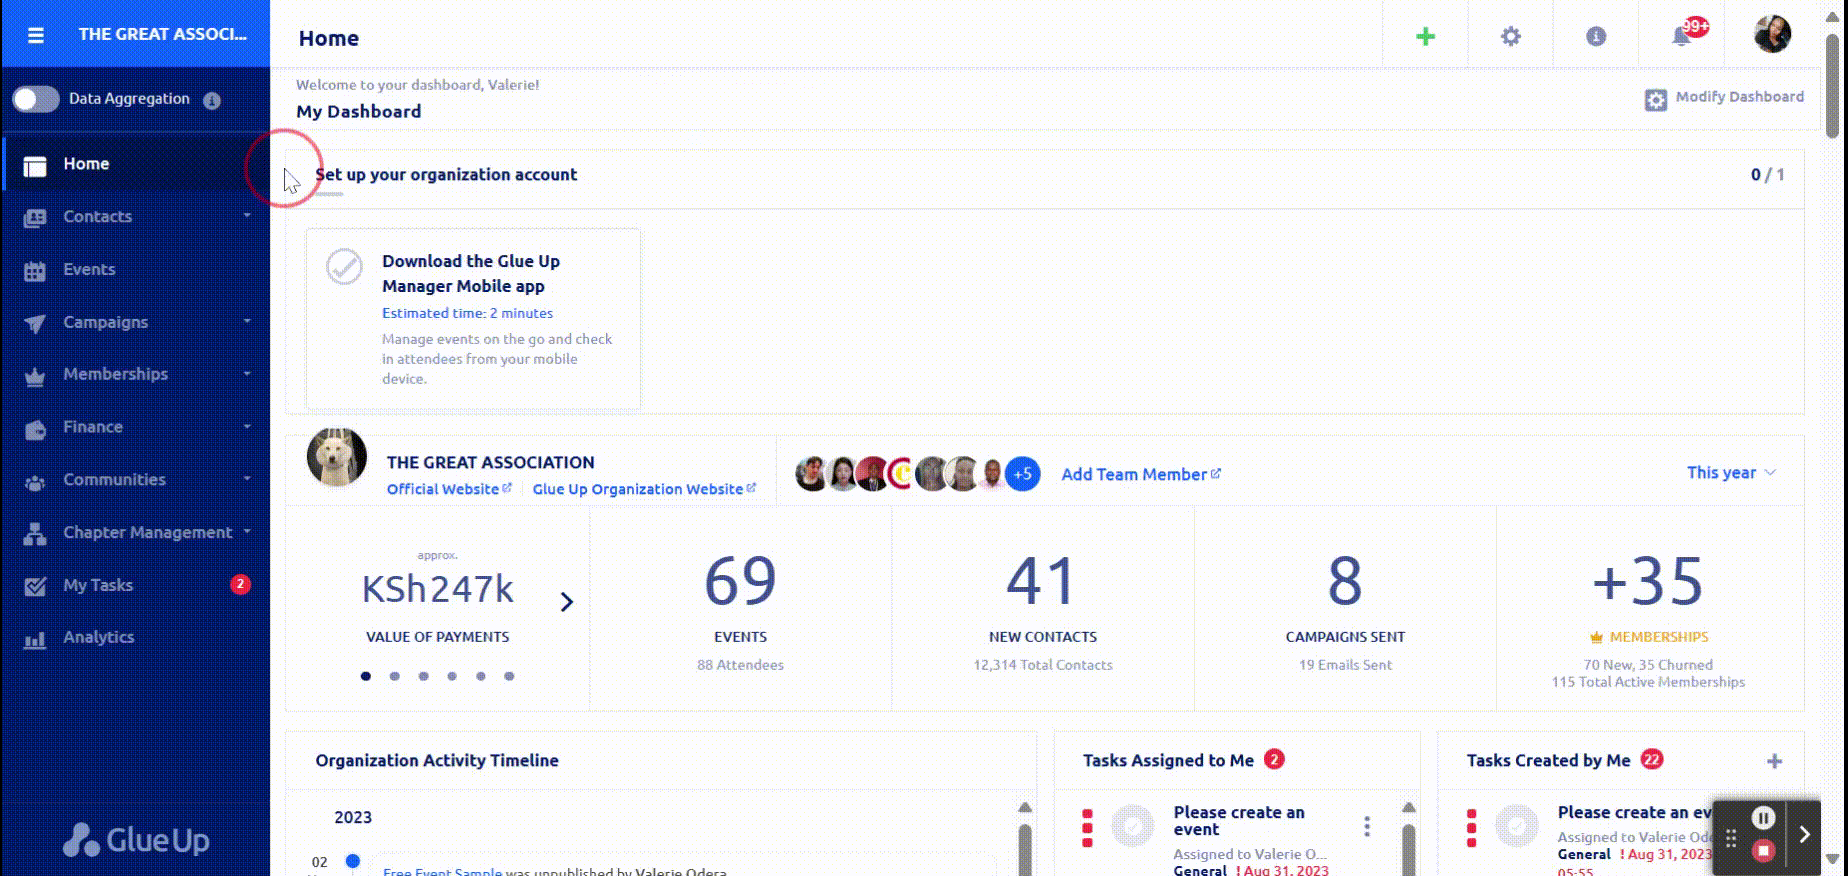Click the Modify Dashboard button
Screen dimensions: 1848x876
[x=1724, y=98]
